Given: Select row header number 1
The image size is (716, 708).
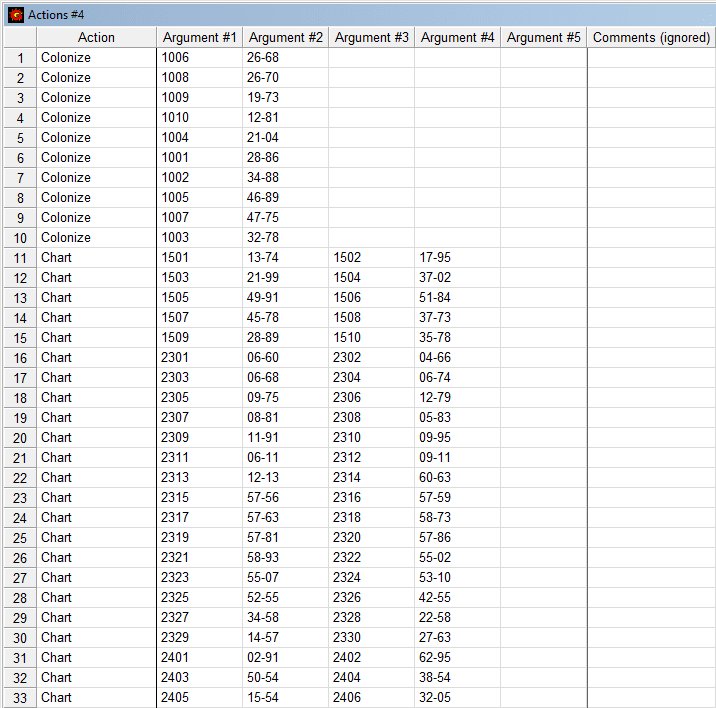Looking at the screenshot, I should 19,58.
